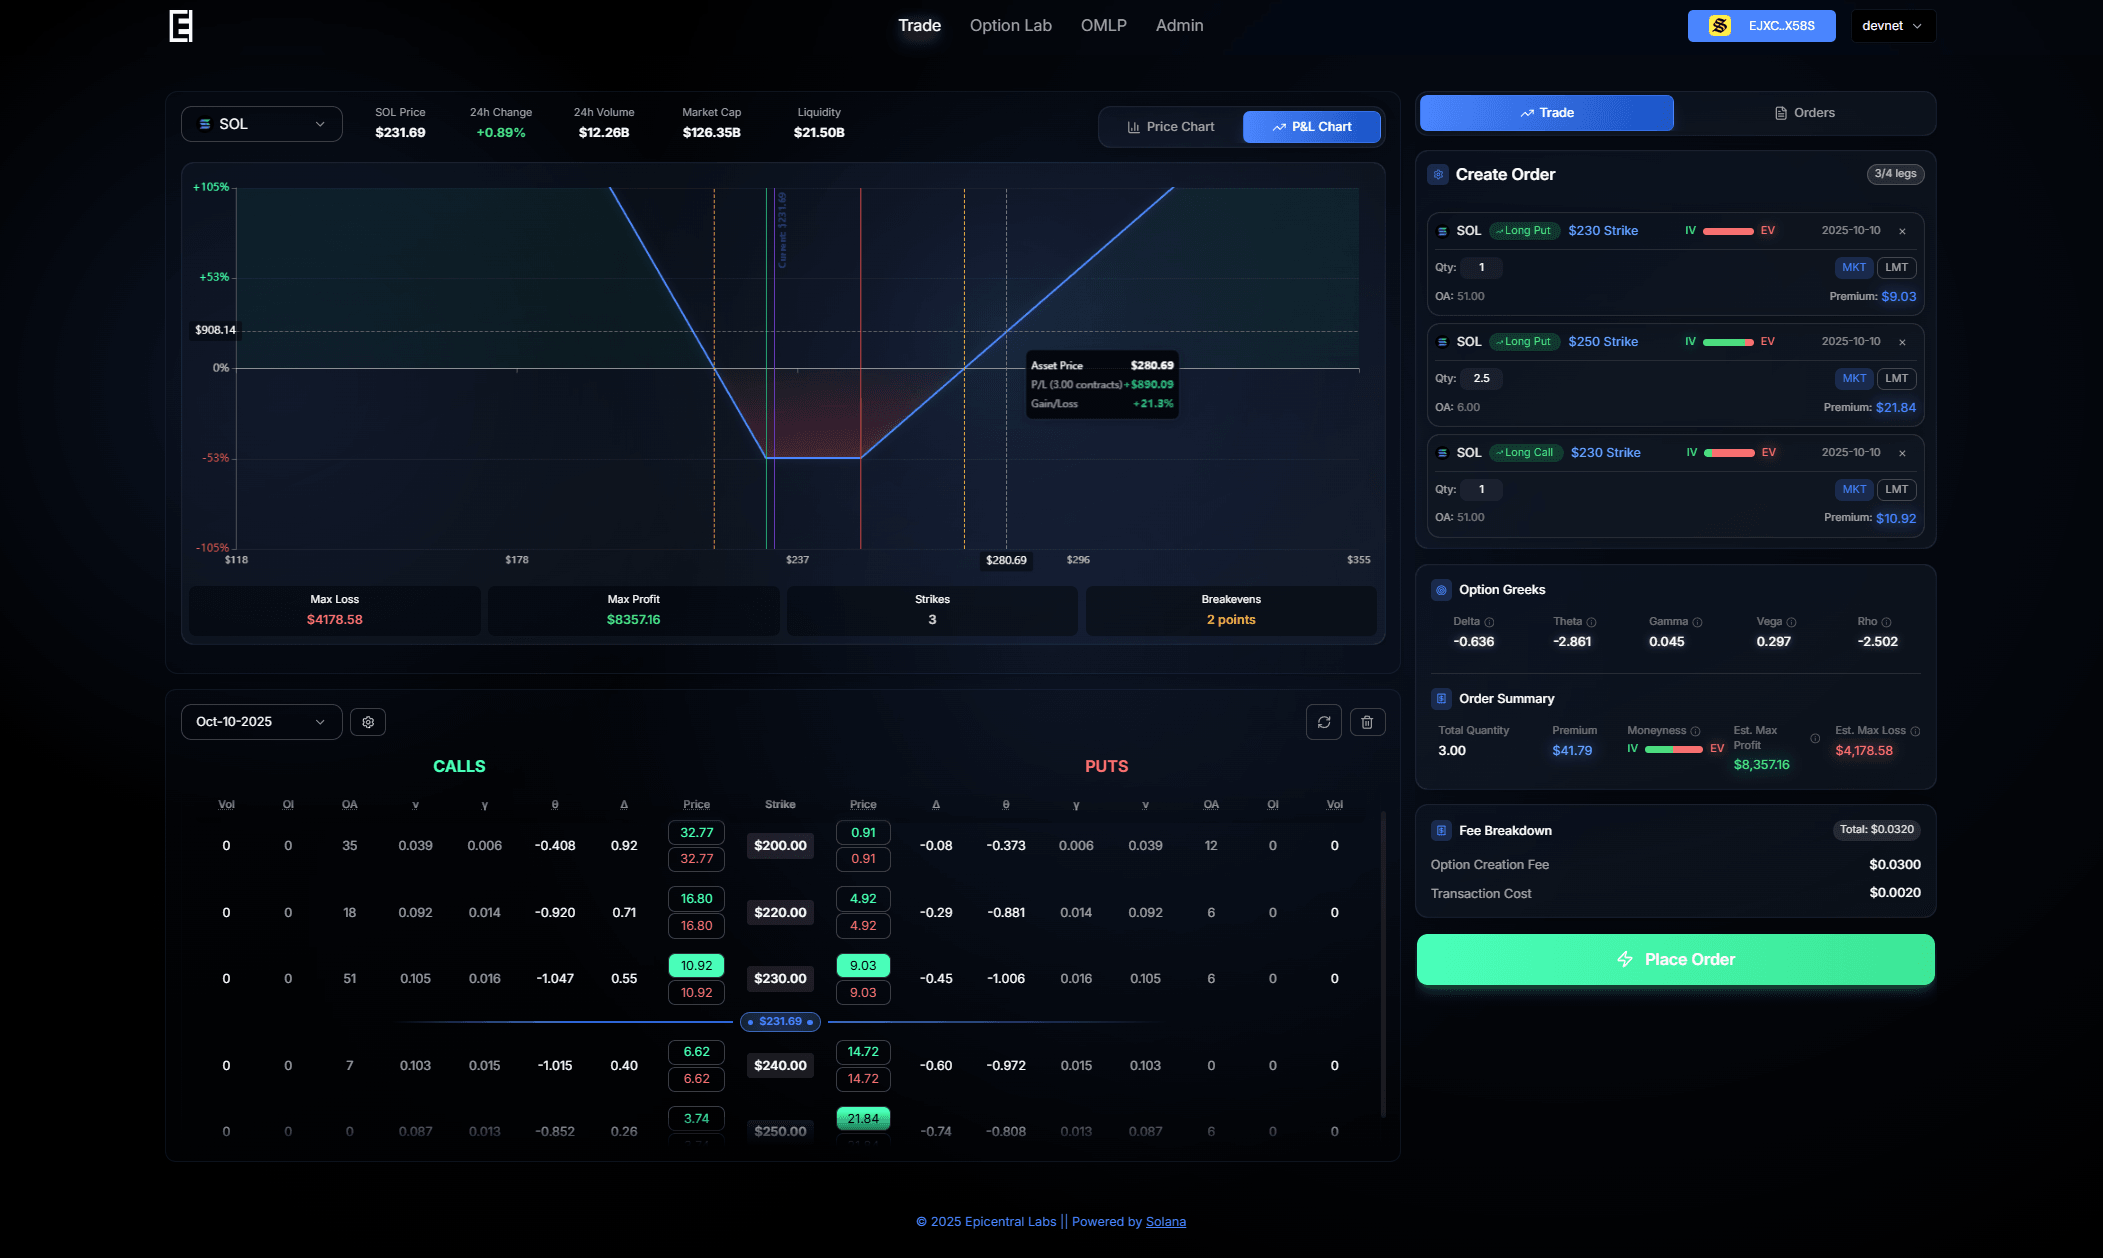This screenshot has width=2103, height=1258.
Task: Switch to Price Chart view
Action: (x=1170, y=127)
